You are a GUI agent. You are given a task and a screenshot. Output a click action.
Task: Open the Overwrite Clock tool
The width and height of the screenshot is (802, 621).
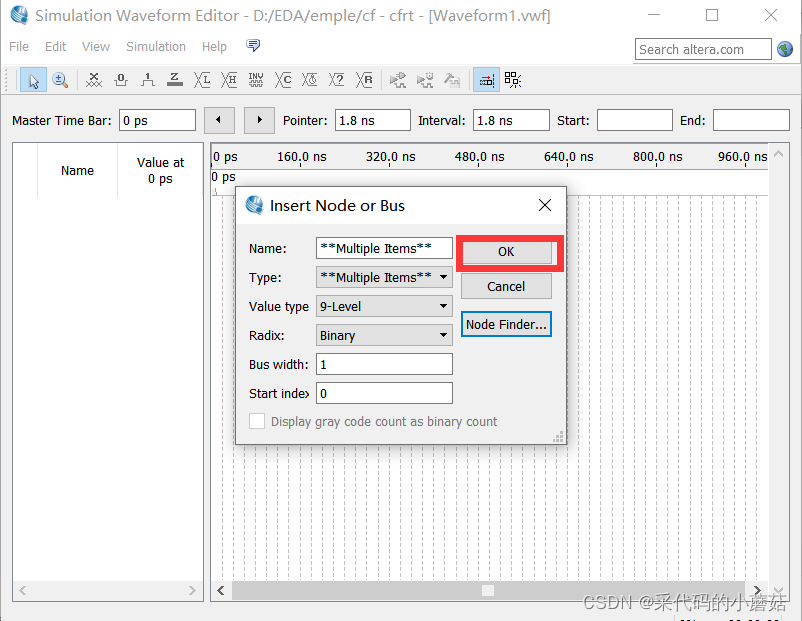coord(309,80)
